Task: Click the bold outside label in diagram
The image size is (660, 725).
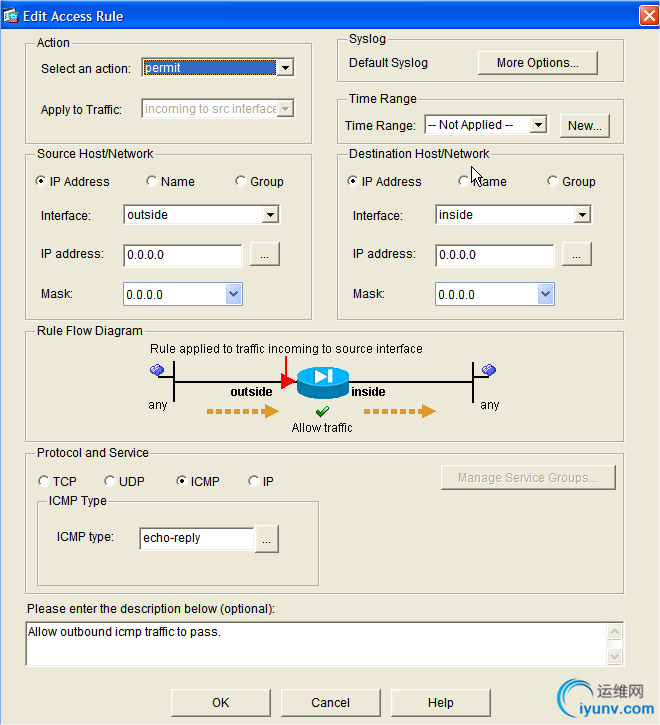Action: [251, 392]
